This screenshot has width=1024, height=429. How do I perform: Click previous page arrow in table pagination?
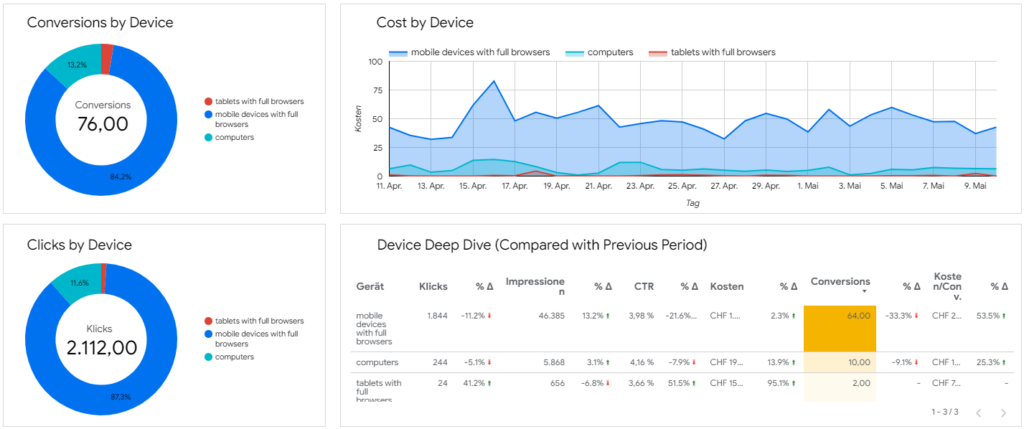[978, 412]
